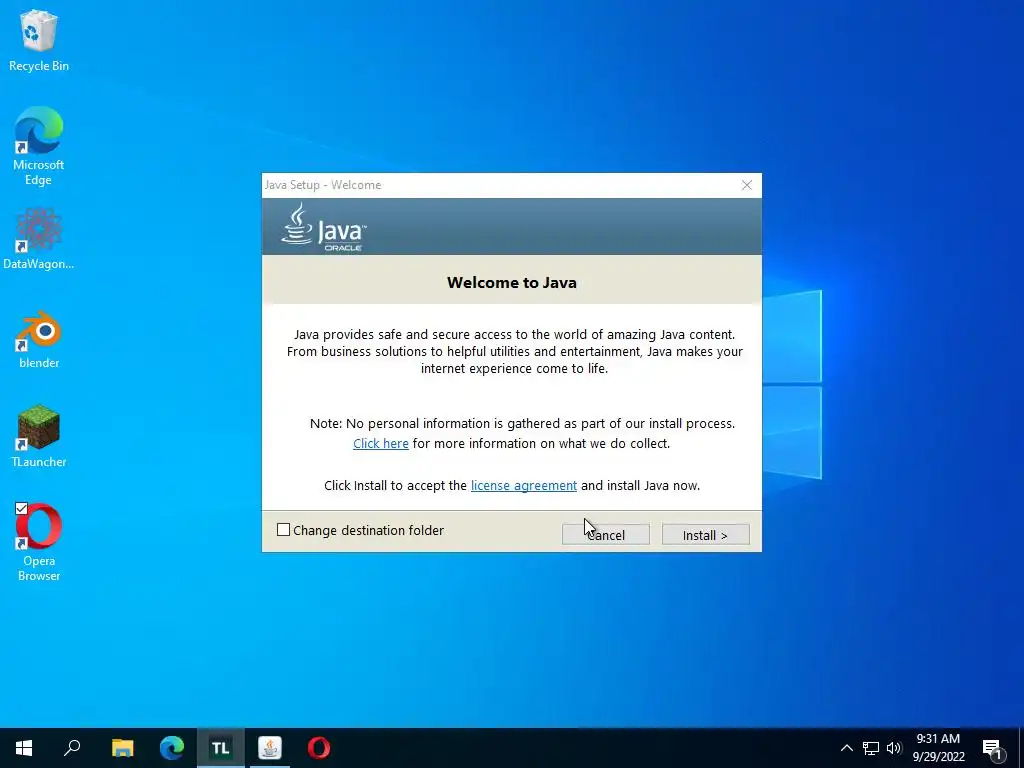Enable the Change destination folder checkbox
The height and width of the screenshot is (768, 1024).
point(283,530)
